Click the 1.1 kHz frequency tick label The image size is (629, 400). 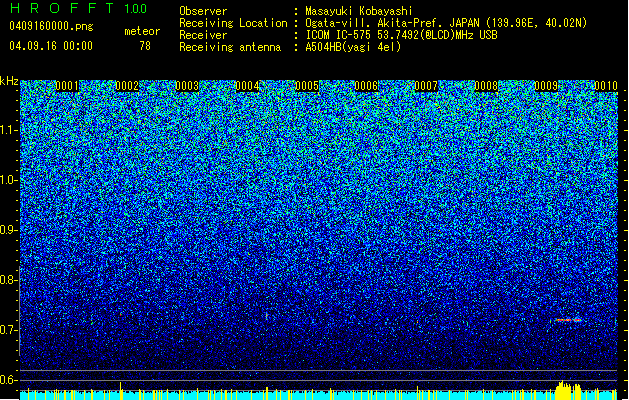(9, 130)
